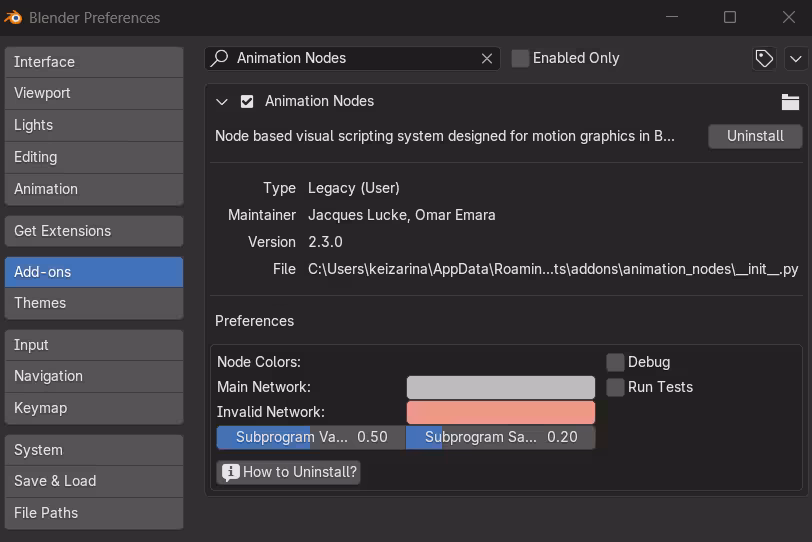Open the add-on tags filter icon
812x542 pixels.
coord(764,58)
